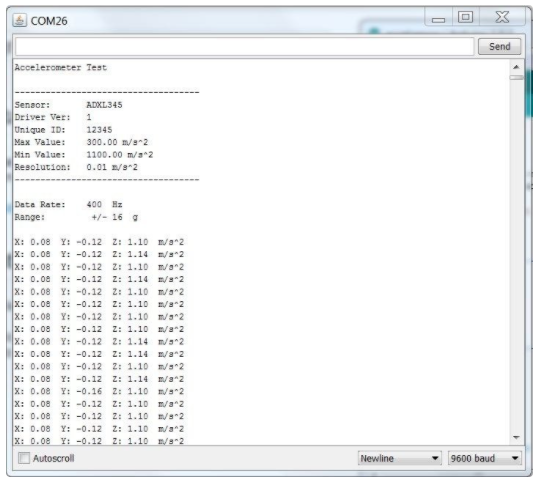Click the scroll down arrow of the output pane
This screenshot has height=483, width=542.
[516, 437]
